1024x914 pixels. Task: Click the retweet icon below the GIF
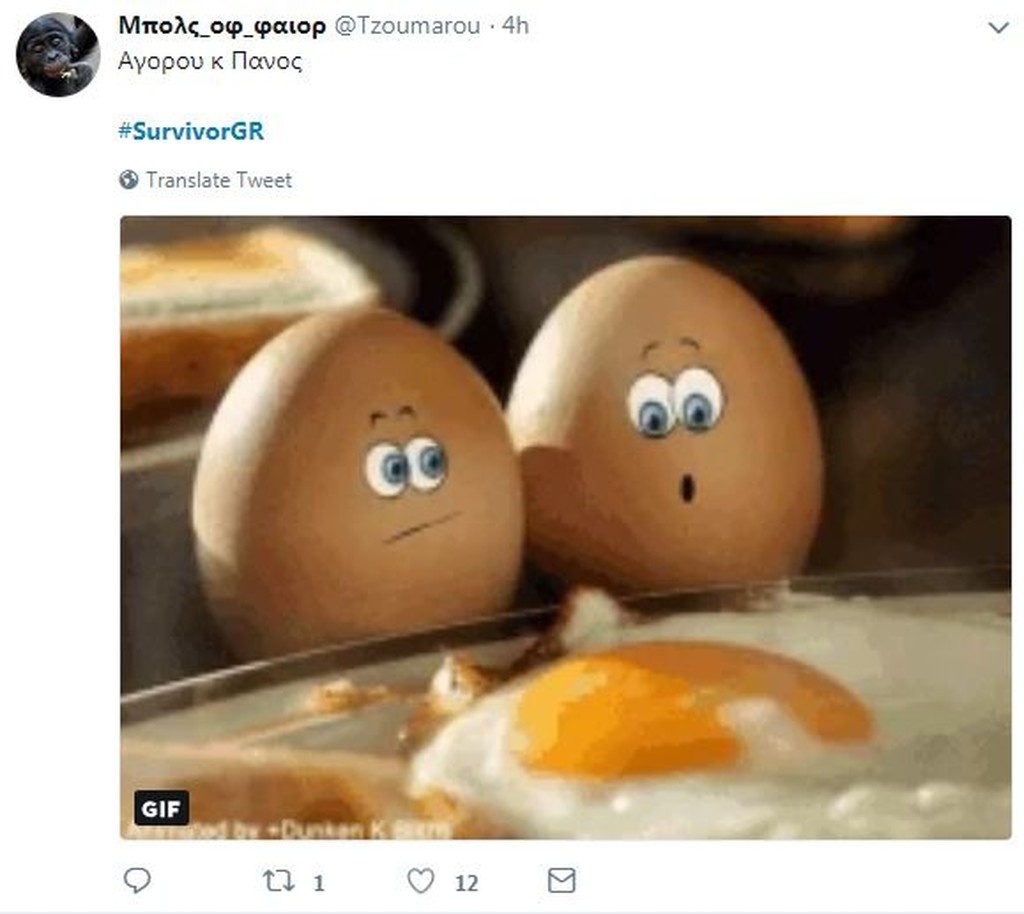(281, 881)
